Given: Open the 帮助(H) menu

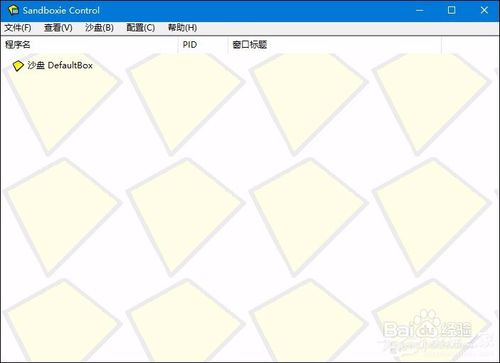Looking at the screenshot, I should pyautogui.click(x=182, y=28).
